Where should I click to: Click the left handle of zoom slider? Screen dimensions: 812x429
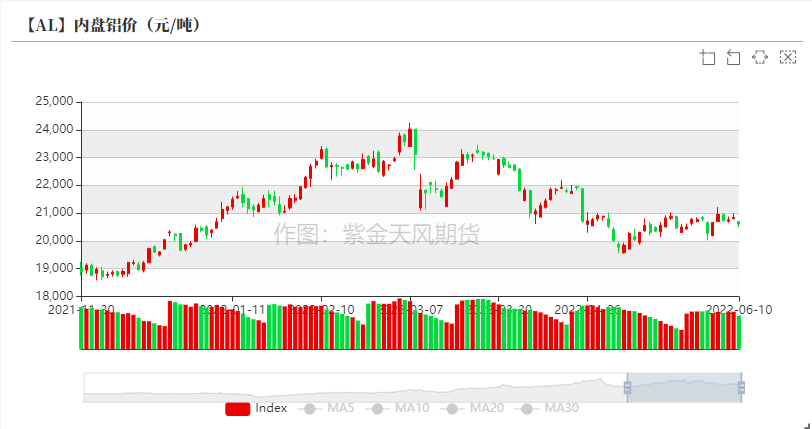click(x=627, y=387)
